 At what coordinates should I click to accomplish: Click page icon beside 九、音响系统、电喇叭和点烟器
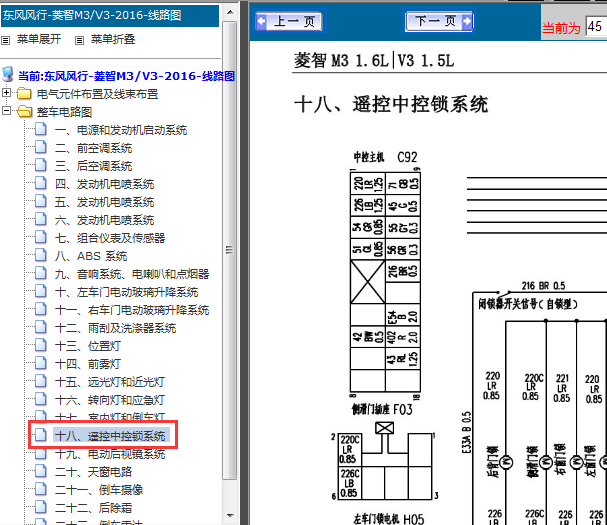[41, 273]
